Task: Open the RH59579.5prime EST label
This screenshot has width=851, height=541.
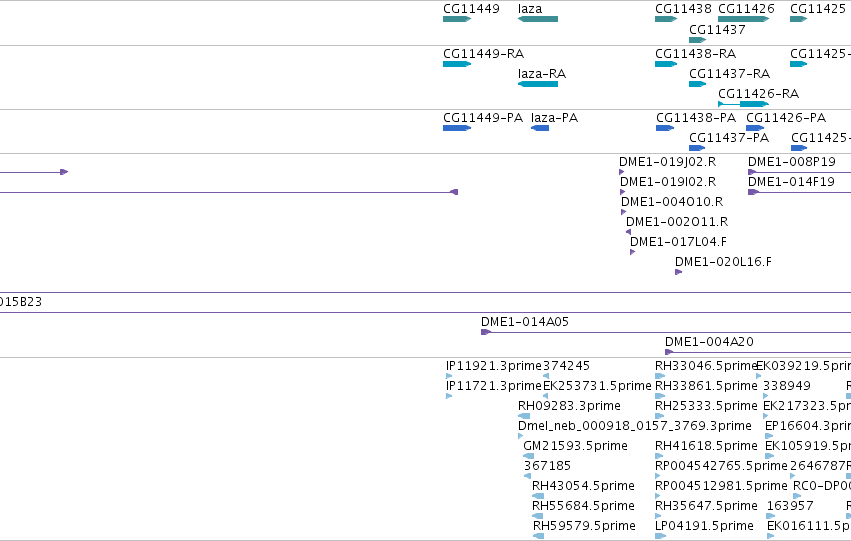Action: click(x=584, y=526)
